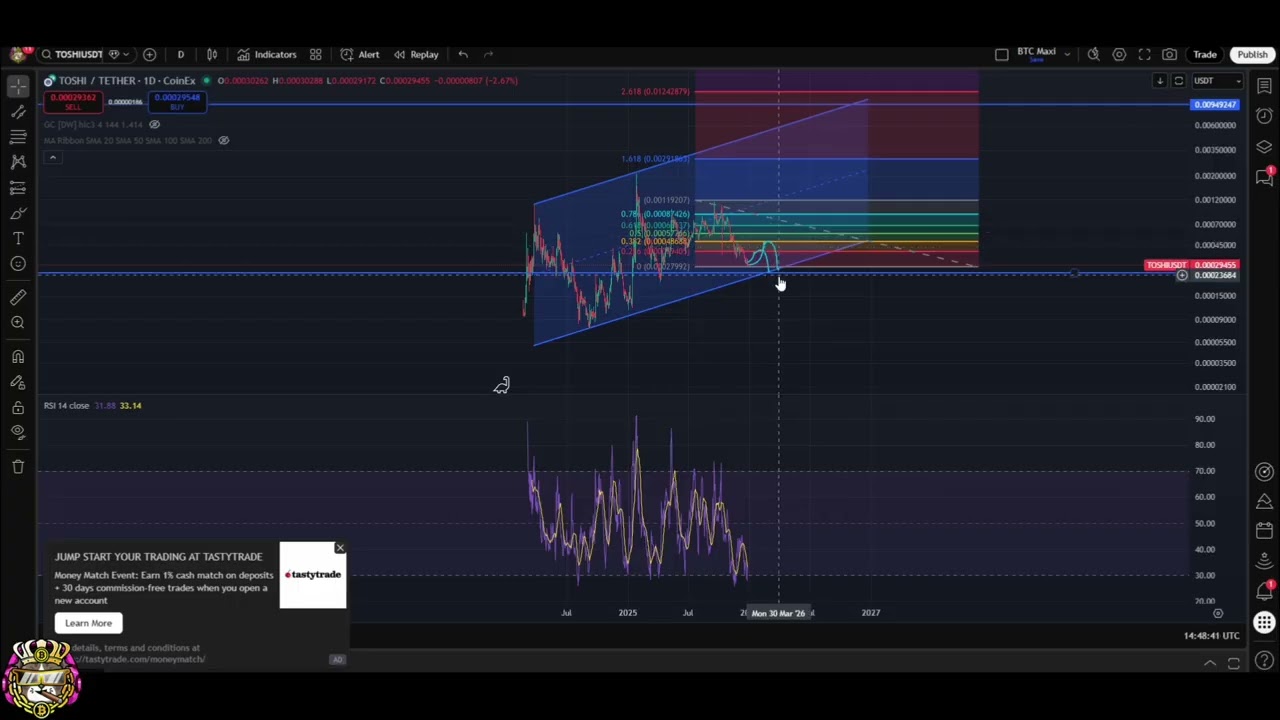Open the watchlist panel icon
1280x720 pixels.
[1264, 86]
